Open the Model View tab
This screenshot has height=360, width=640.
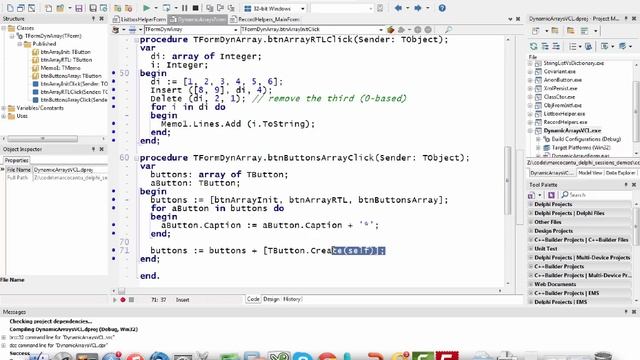pos(590,173)
